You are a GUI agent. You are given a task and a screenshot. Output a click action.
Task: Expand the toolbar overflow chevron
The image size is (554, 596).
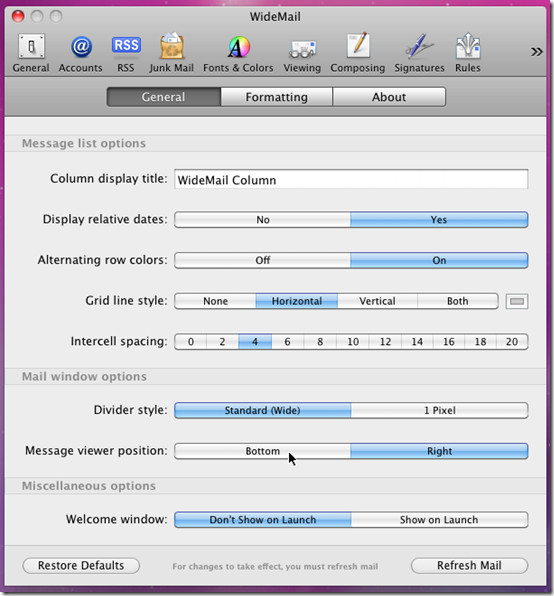click(537, 52)
